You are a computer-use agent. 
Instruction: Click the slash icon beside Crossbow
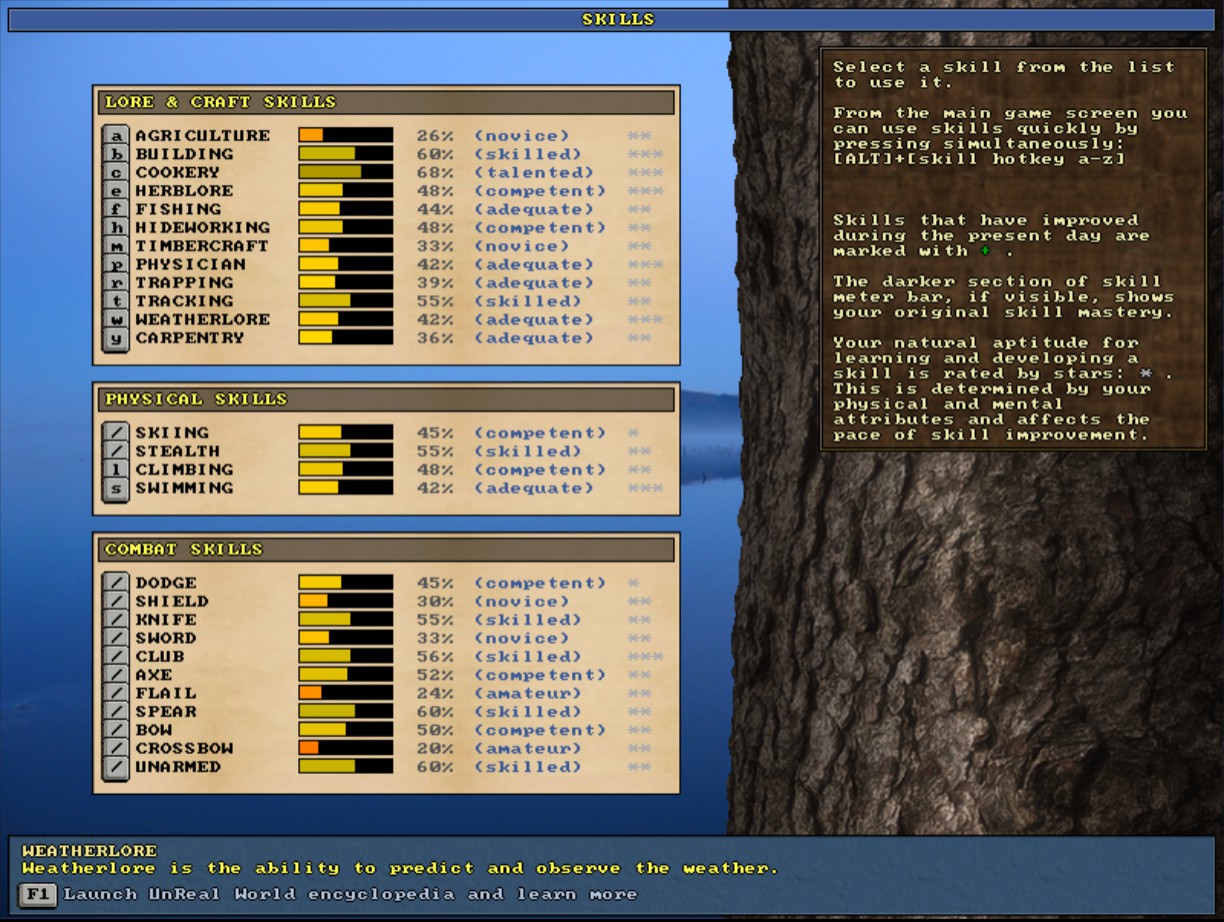[116, 748]
